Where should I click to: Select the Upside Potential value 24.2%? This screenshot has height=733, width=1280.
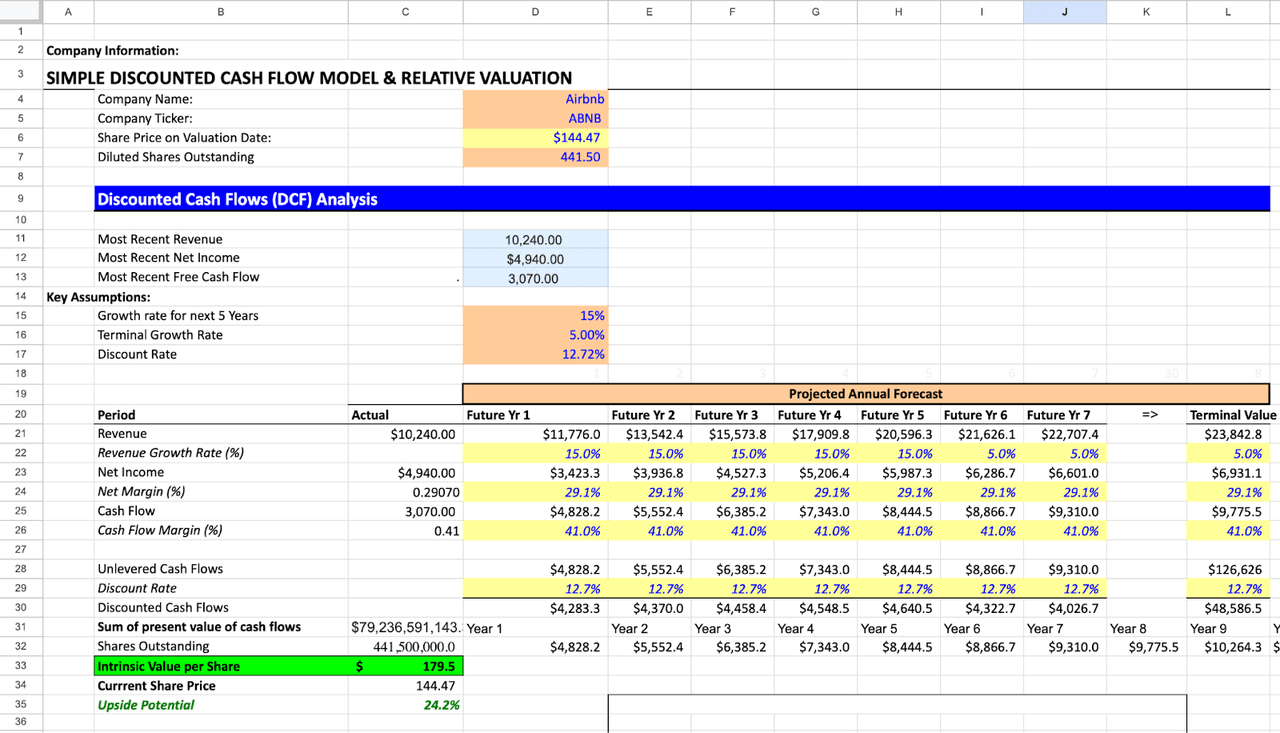tap(405, 705)
